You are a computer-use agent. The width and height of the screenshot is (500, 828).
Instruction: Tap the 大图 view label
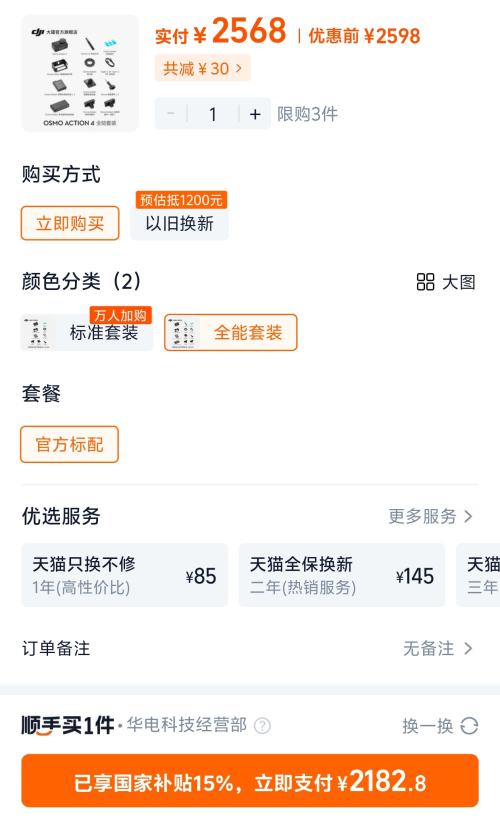coord(459,282)
